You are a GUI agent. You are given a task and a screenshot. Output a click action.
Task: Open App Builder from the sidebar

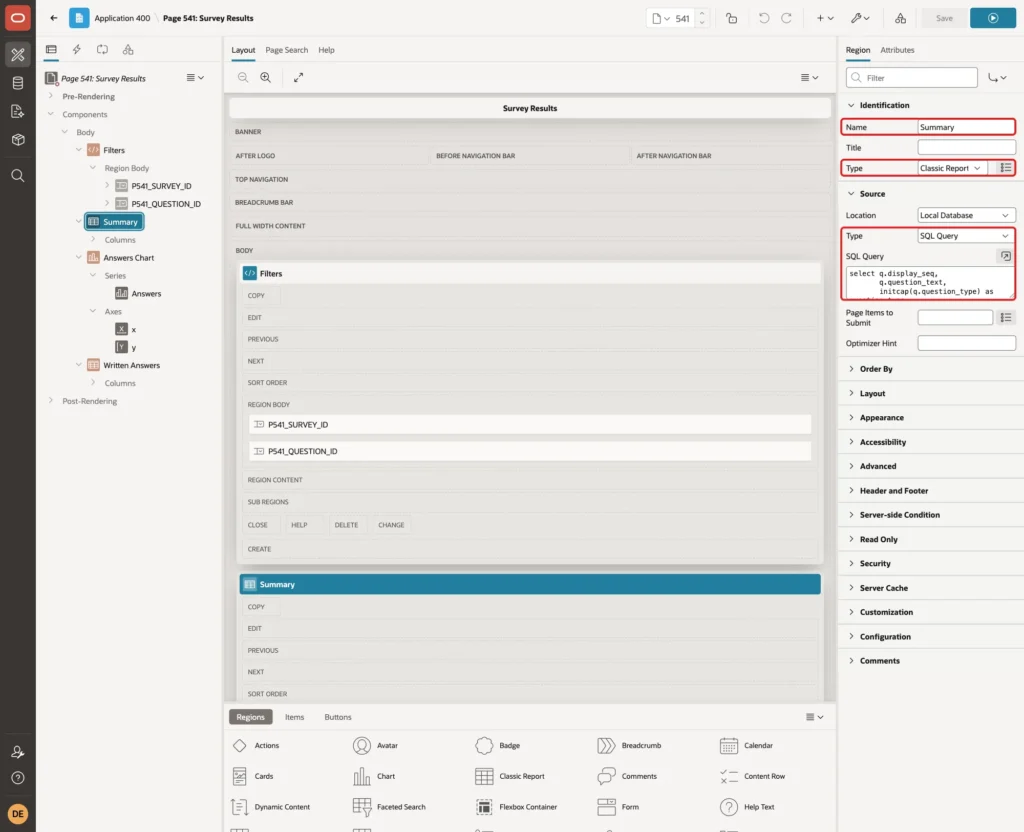(x=18, y=55)
